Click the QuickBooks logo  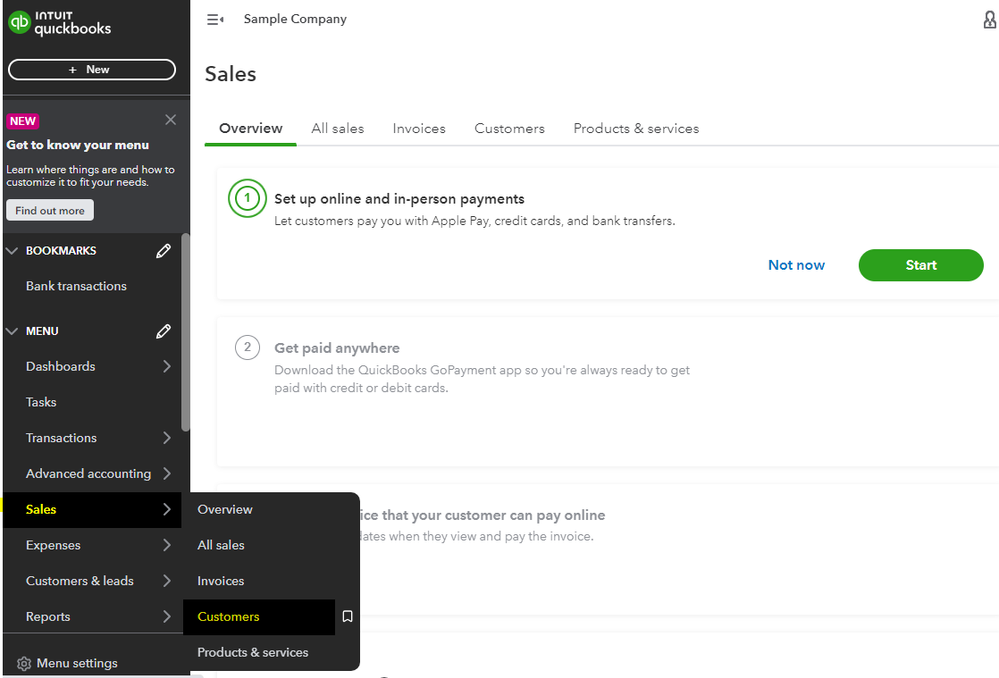coord(60,23)
